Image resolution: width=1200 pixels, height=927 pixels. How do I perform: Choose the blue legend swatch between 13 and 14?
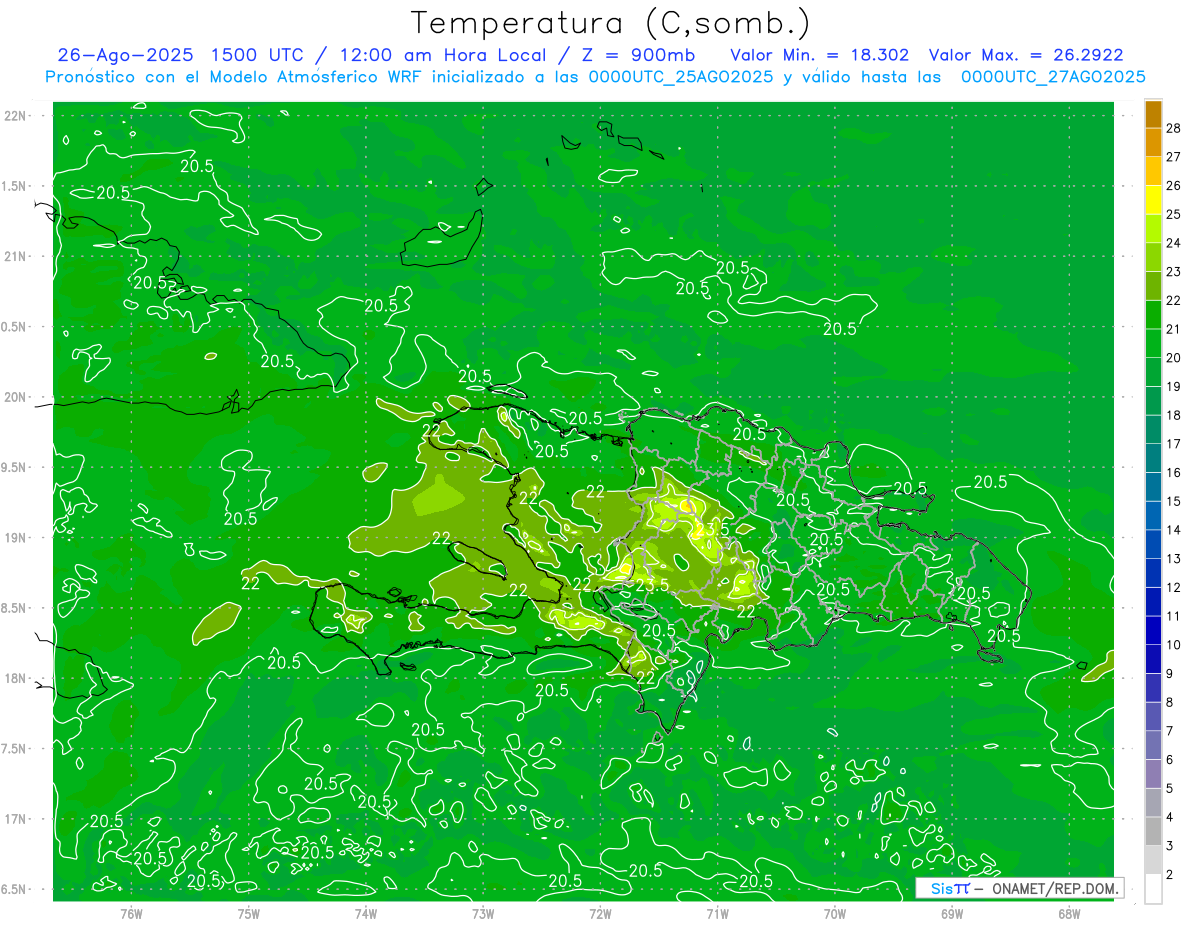(1153, 545)
